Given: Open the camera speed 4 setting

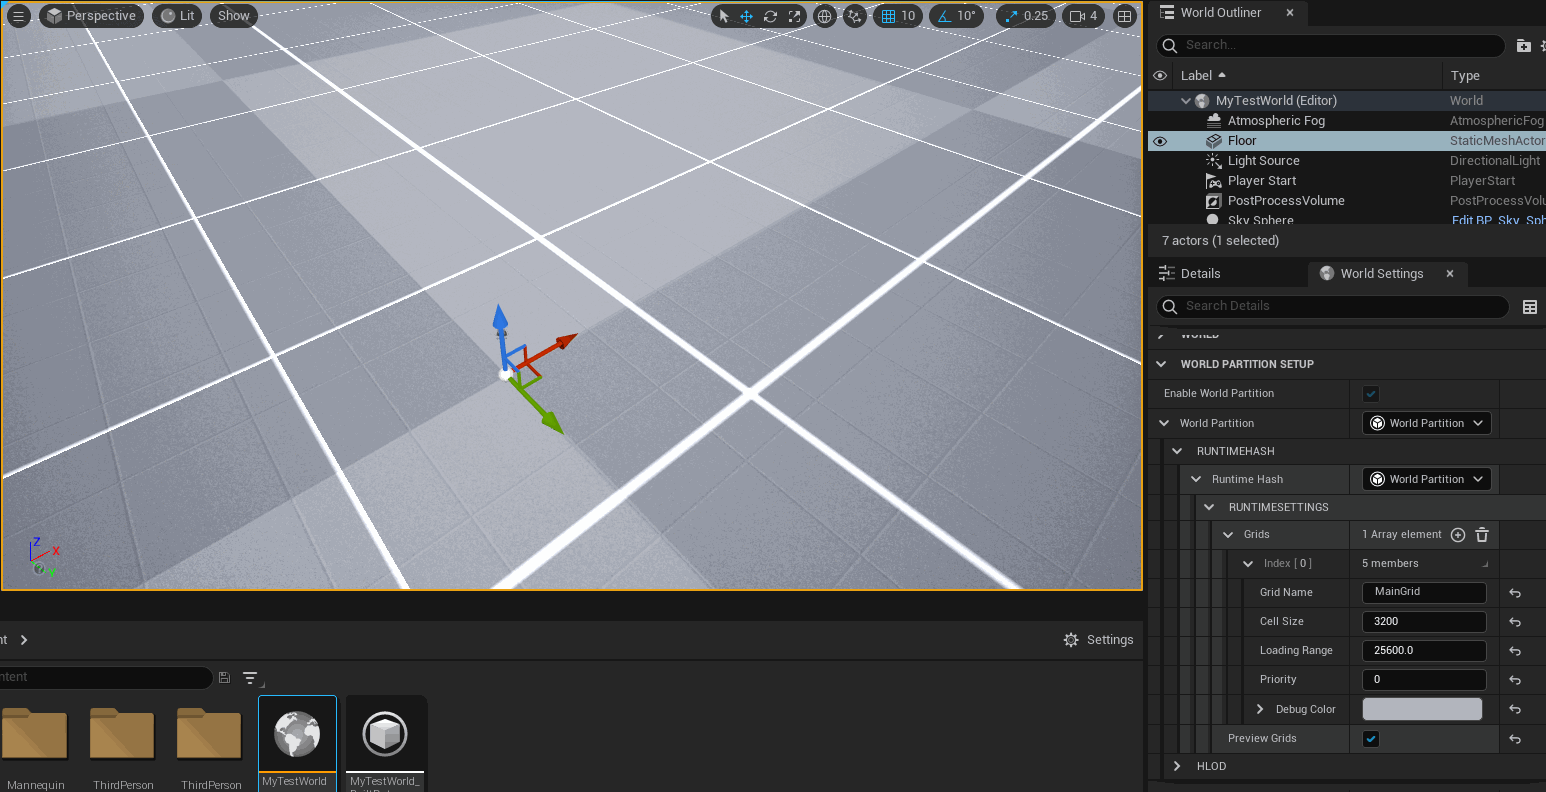Looking at the screenshot, I should coord(1084,16).
